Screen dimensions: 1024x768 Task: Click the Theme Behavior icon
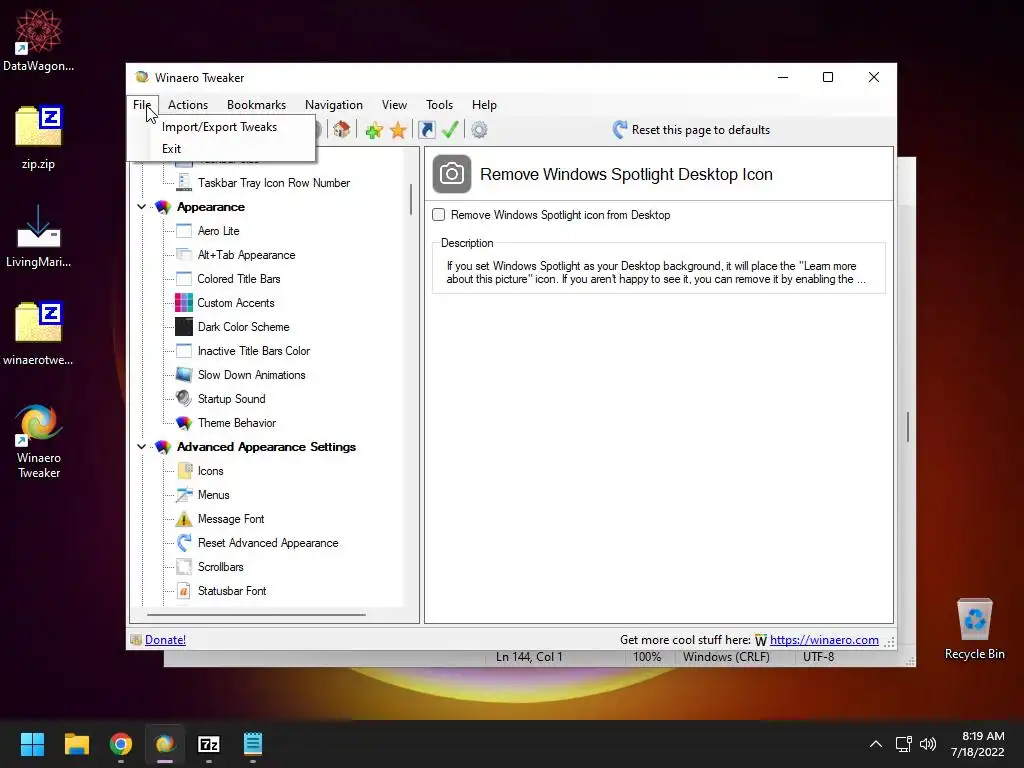[184, 423]
